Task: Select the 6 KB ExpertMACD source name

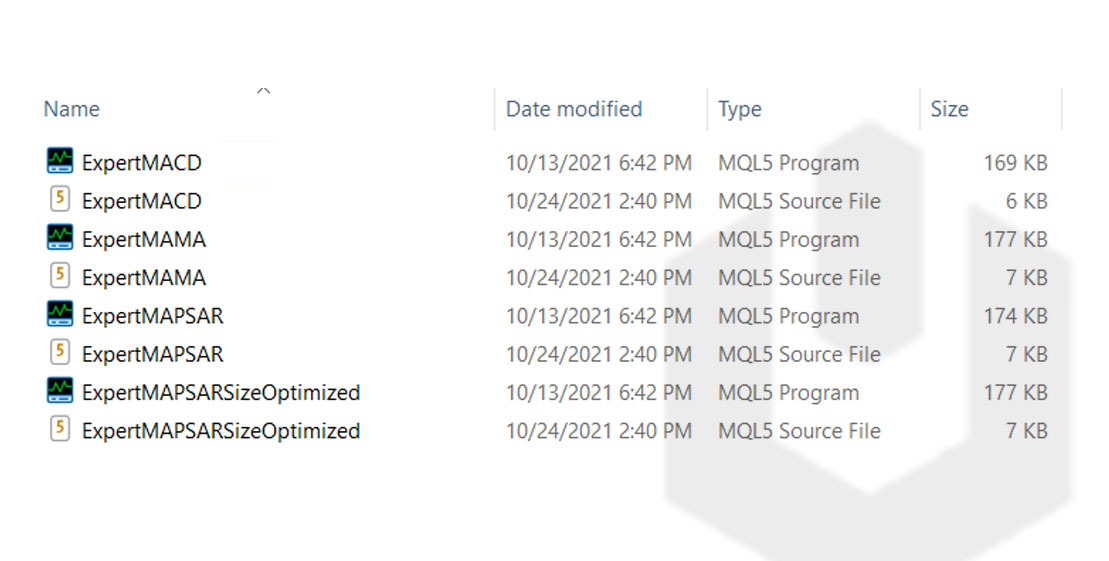Action: click(142, 201)
